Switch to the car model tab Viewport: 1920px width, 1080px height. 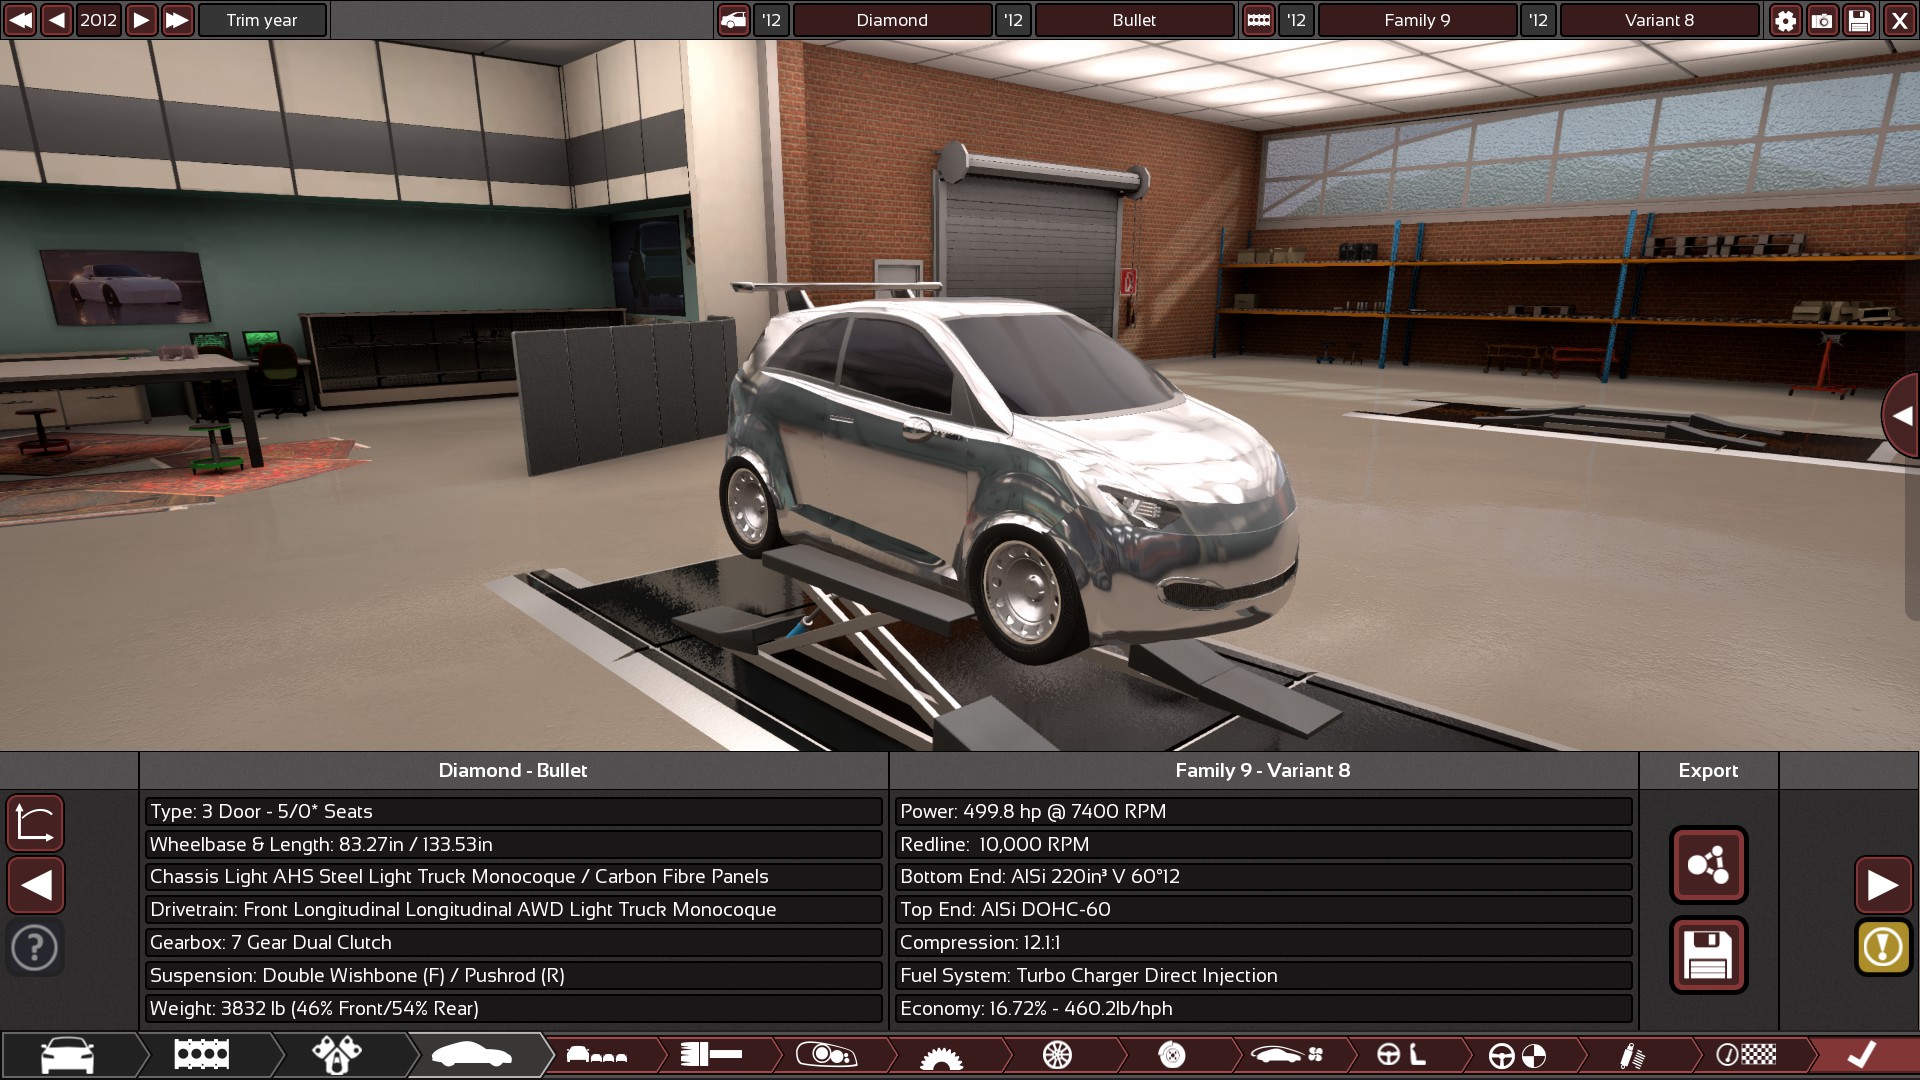pyautogui.click(x=68, y=1055)
